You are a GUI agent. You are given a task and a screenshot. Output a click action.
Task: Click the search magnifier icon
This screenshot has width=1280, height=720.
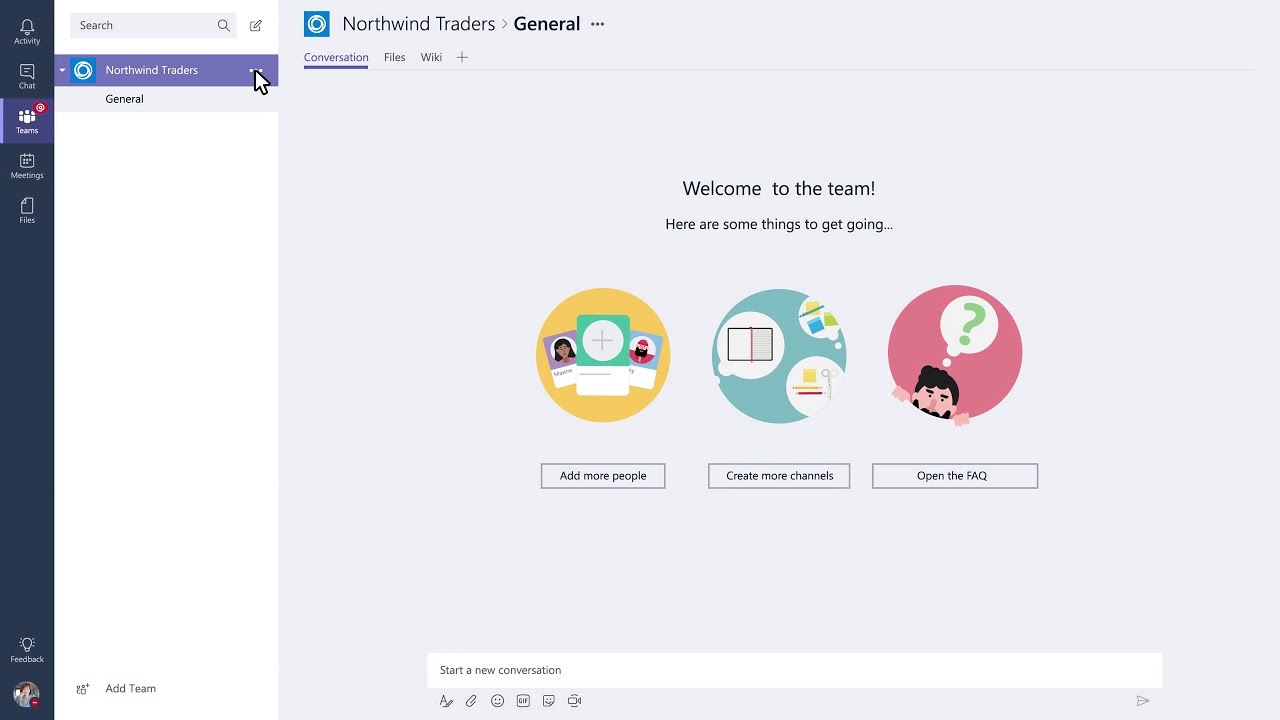coord(224,25)
